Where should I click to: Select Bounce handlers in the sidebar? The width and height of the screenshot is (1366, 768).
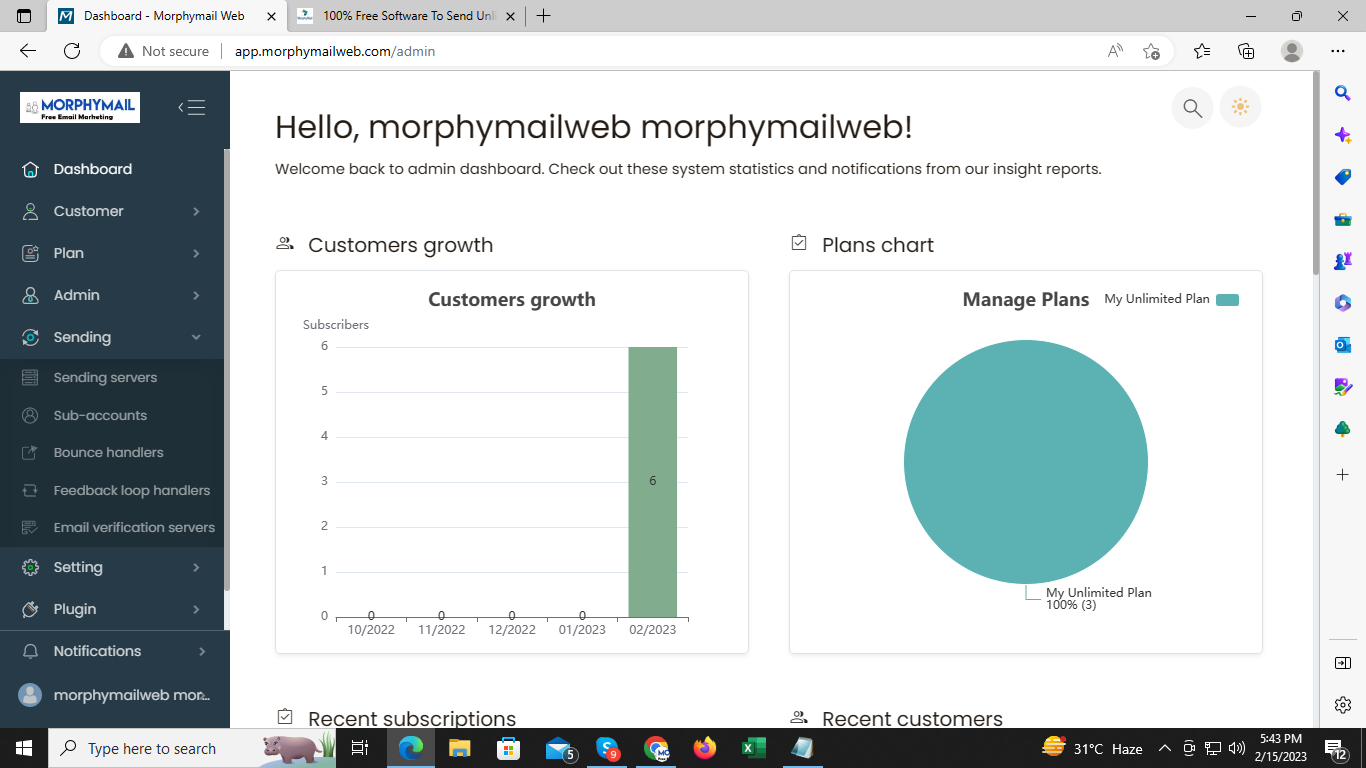point(108,453)
